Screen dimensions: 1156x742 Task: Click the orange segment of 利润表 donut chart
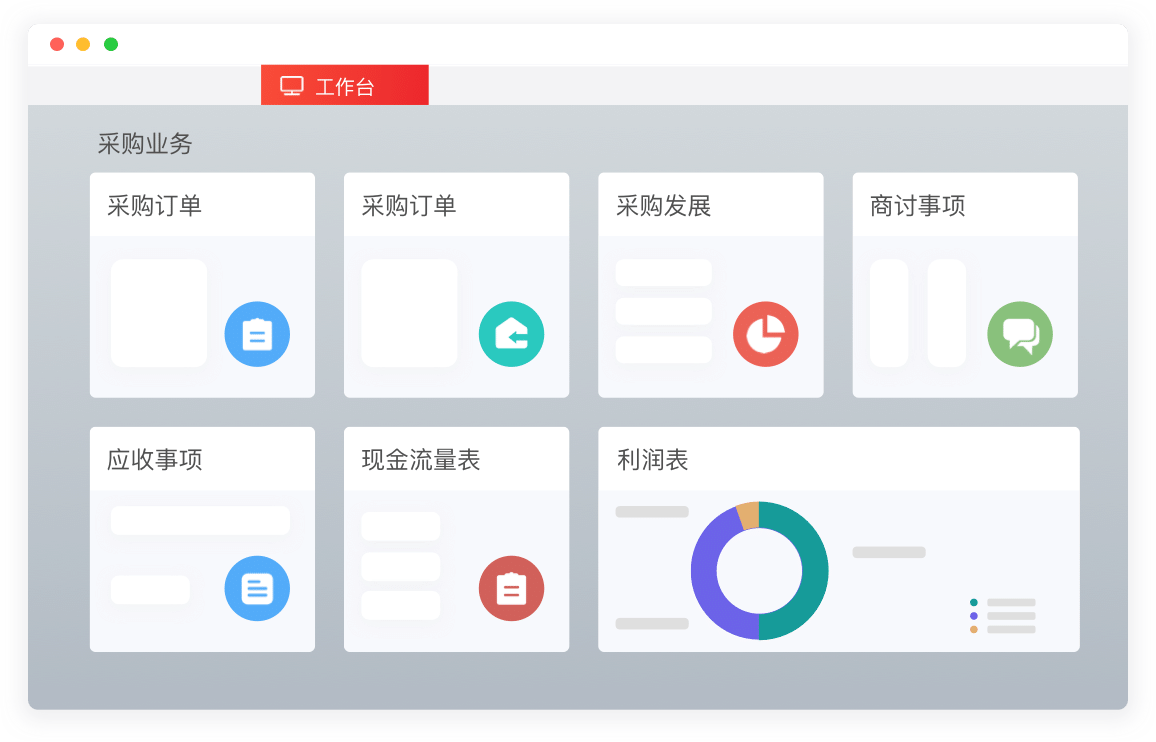[749, 515]
